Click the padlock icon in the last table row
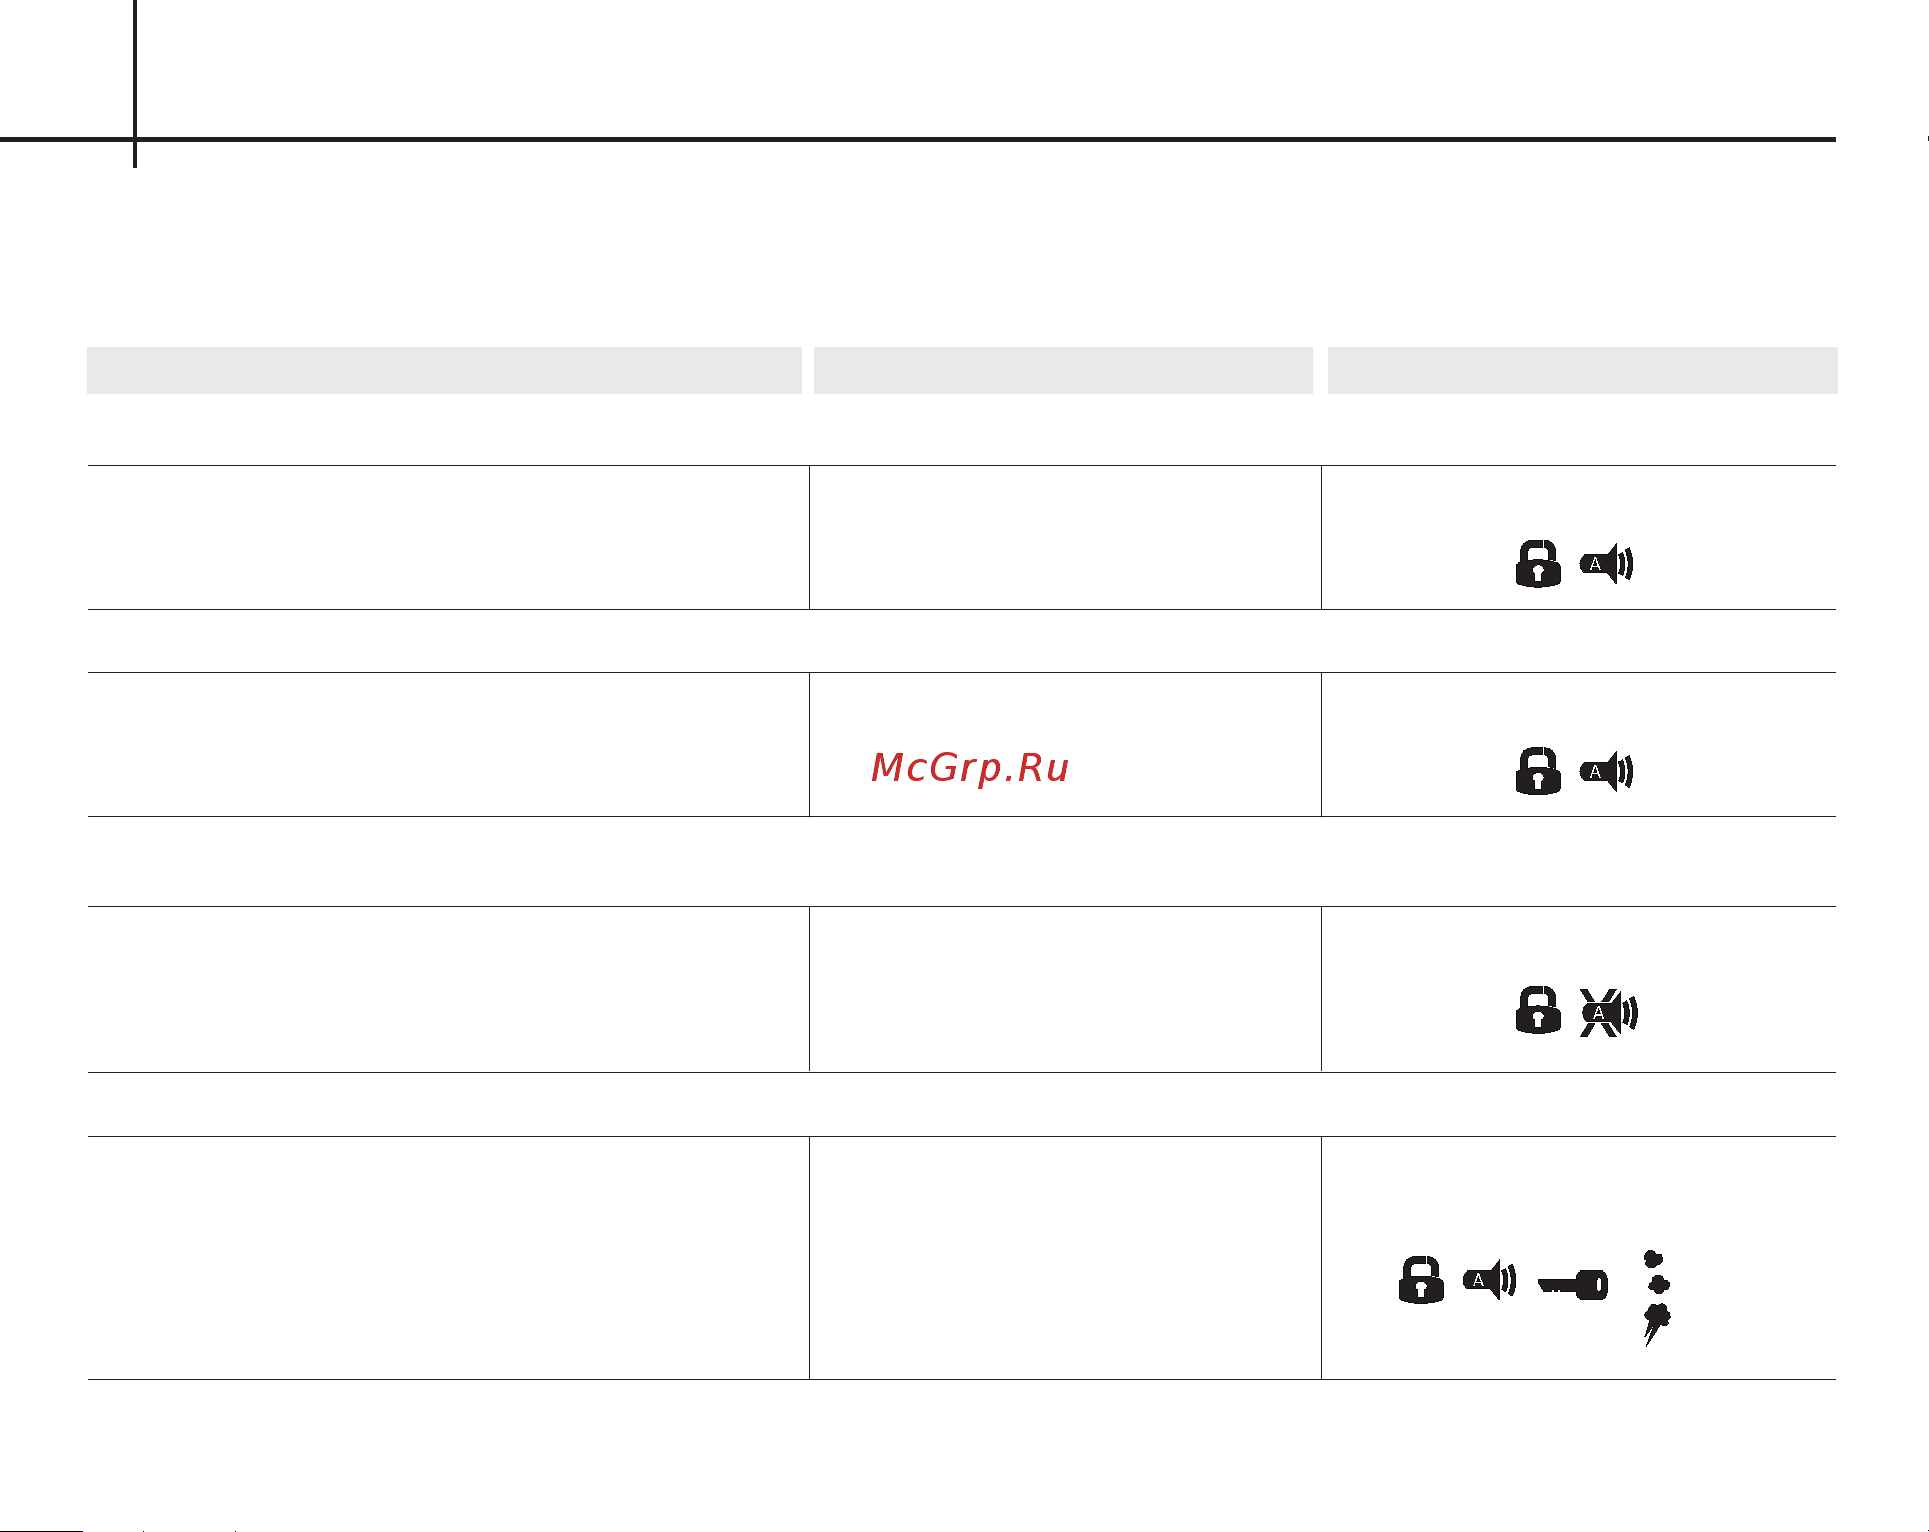The width and height of the screenshot is (1929, 1532). [1421, 1280]
